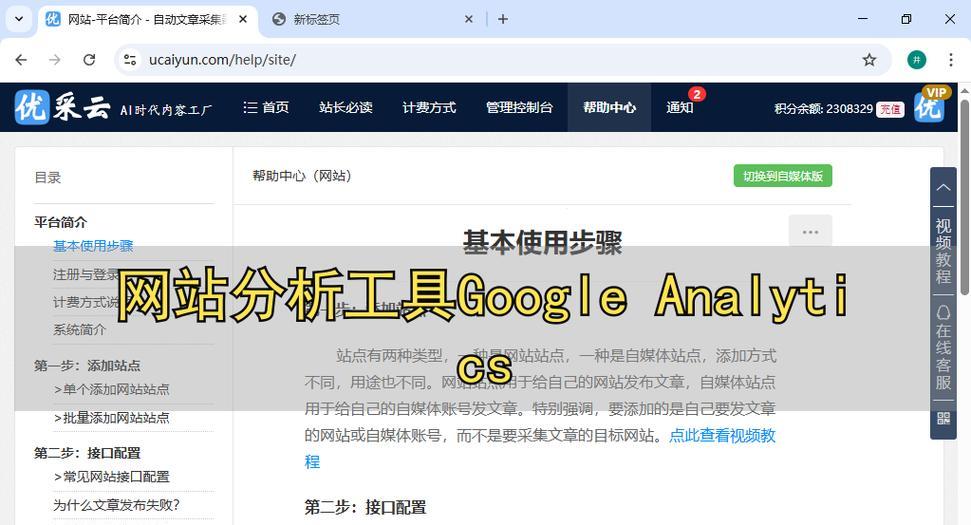The height and width of the screenshot is (525, 971).
Task: Select 第二步：接口配置 sidebar heading
Action: pyautogui.click(x=87, y=453)
